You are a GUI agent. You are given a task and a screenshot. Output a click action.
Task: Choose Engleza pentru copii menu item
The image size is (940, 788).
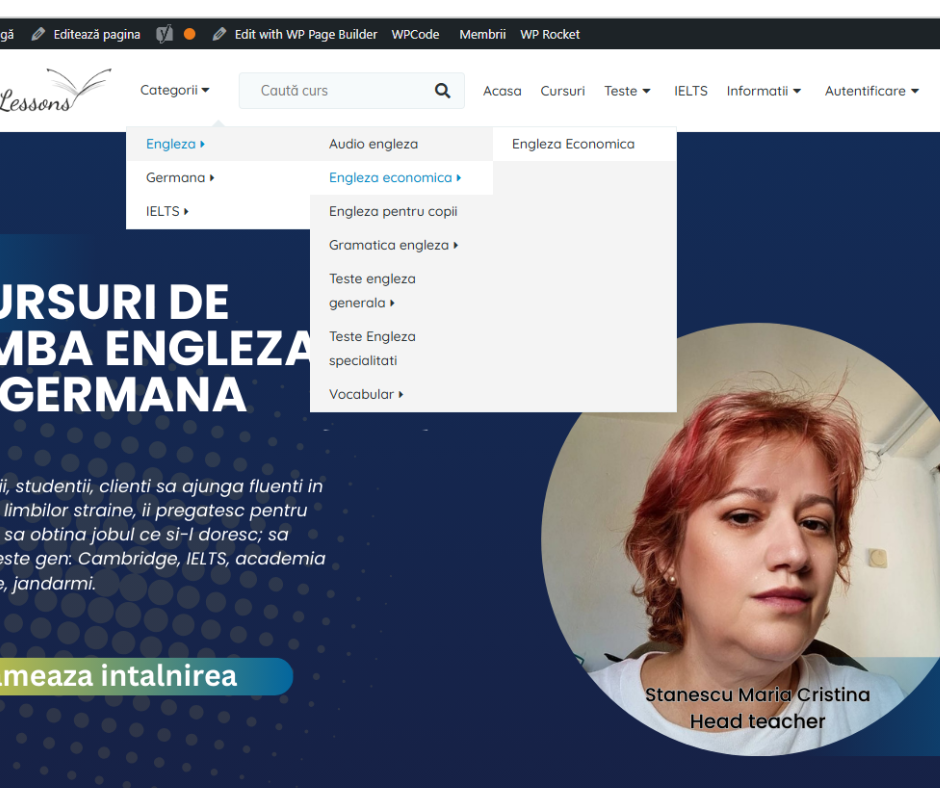(x=393, y=211)
